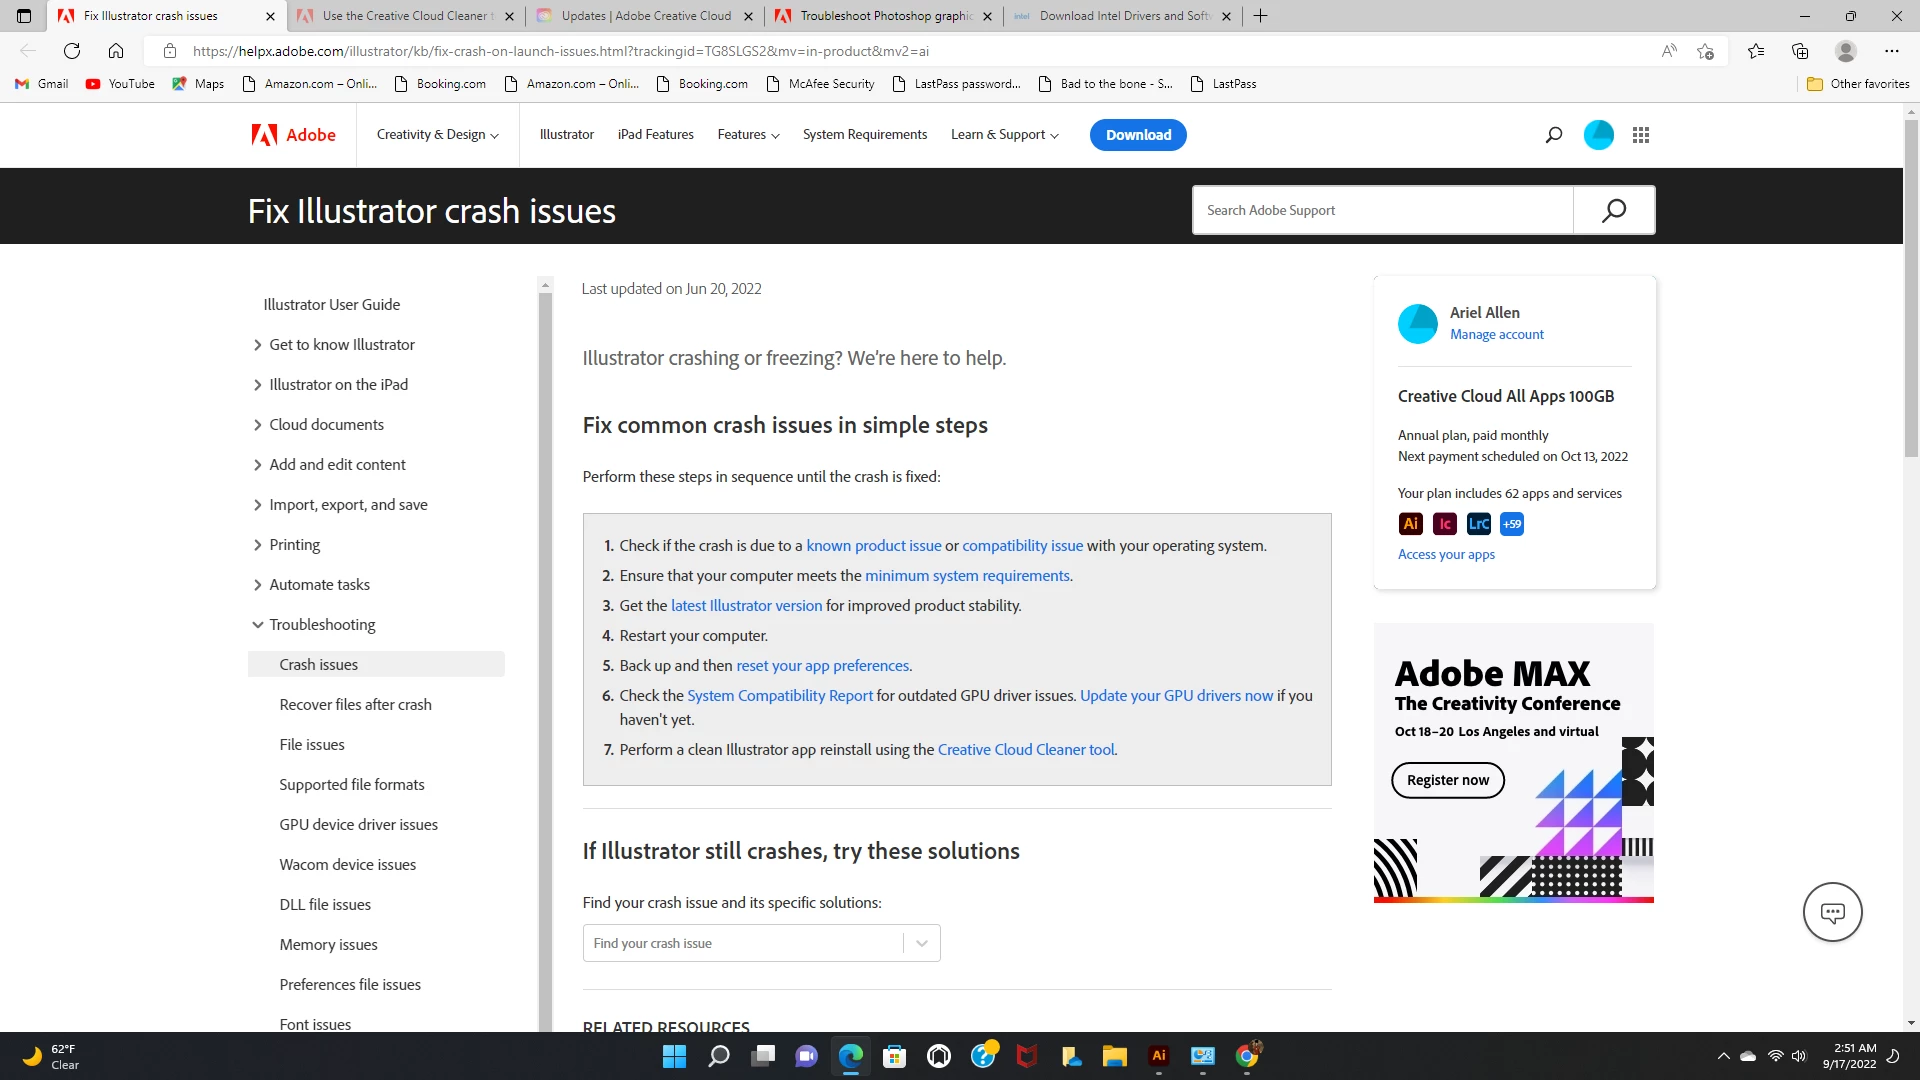Open the Learn & Support menu
The height and width of the screenshot is (1080, 1920).
[x=1004, y=135]
